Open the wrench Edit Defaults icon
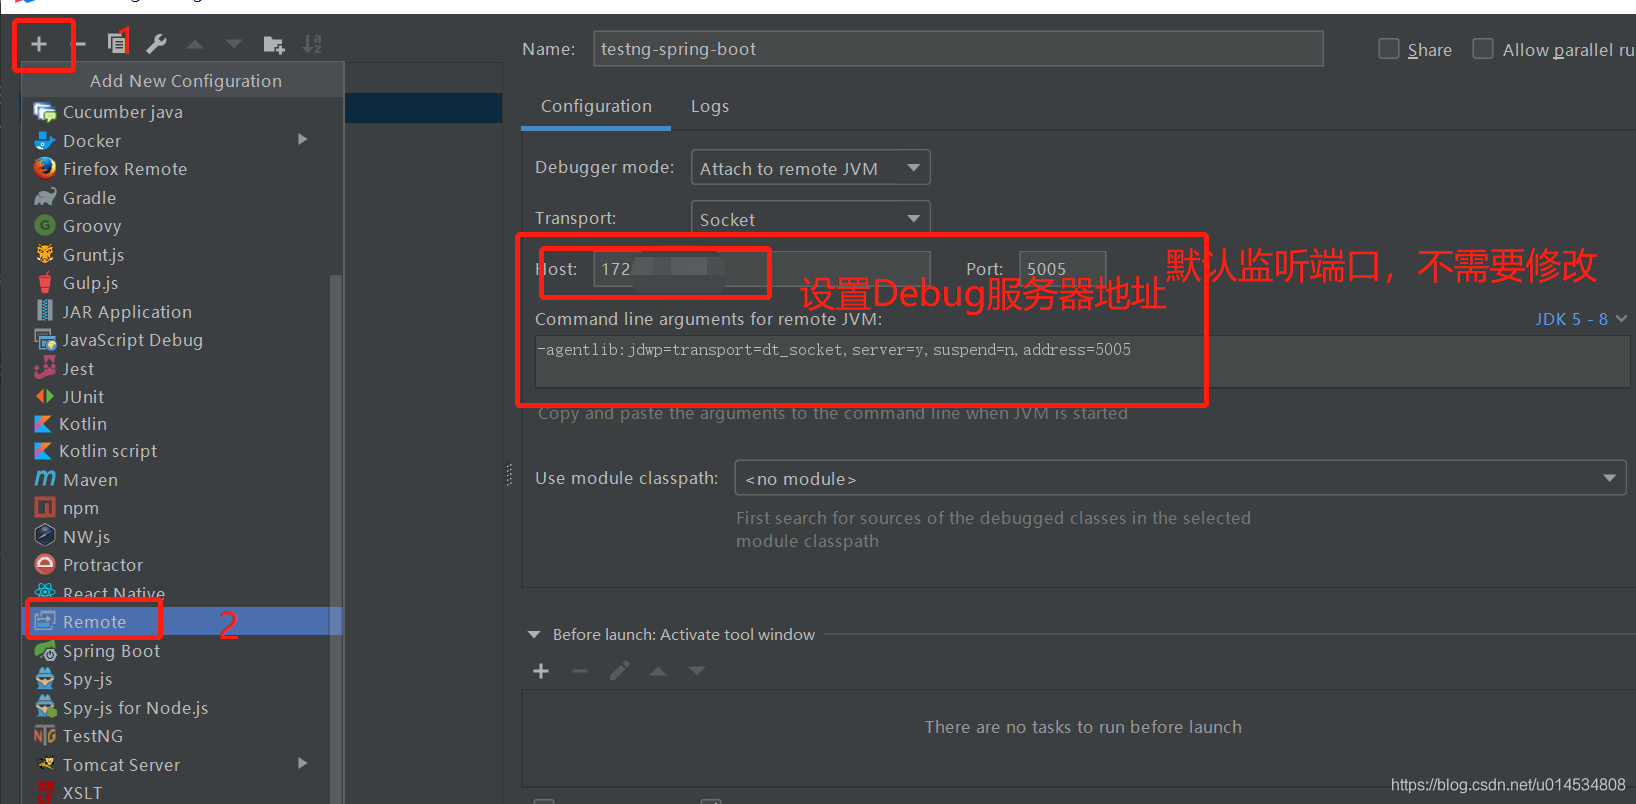1636x804 pixels. 156,44
